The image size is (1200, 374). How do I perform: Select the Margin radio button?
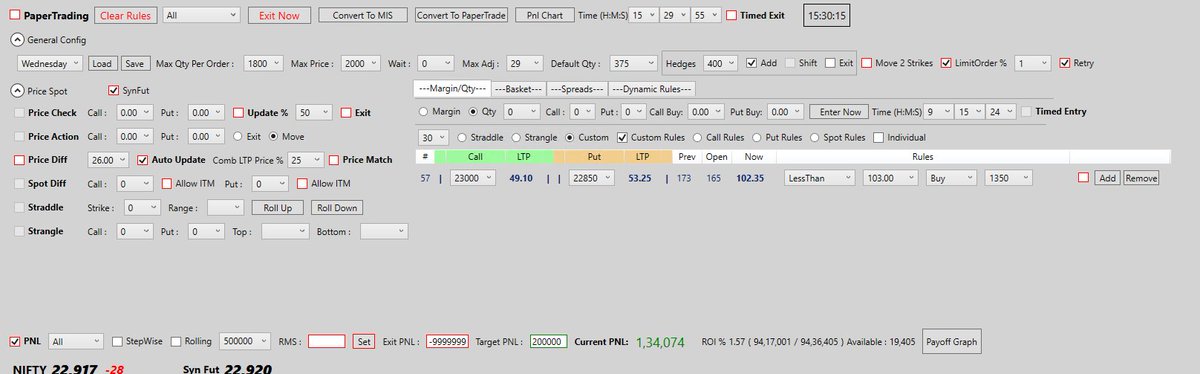click(424, 112)
